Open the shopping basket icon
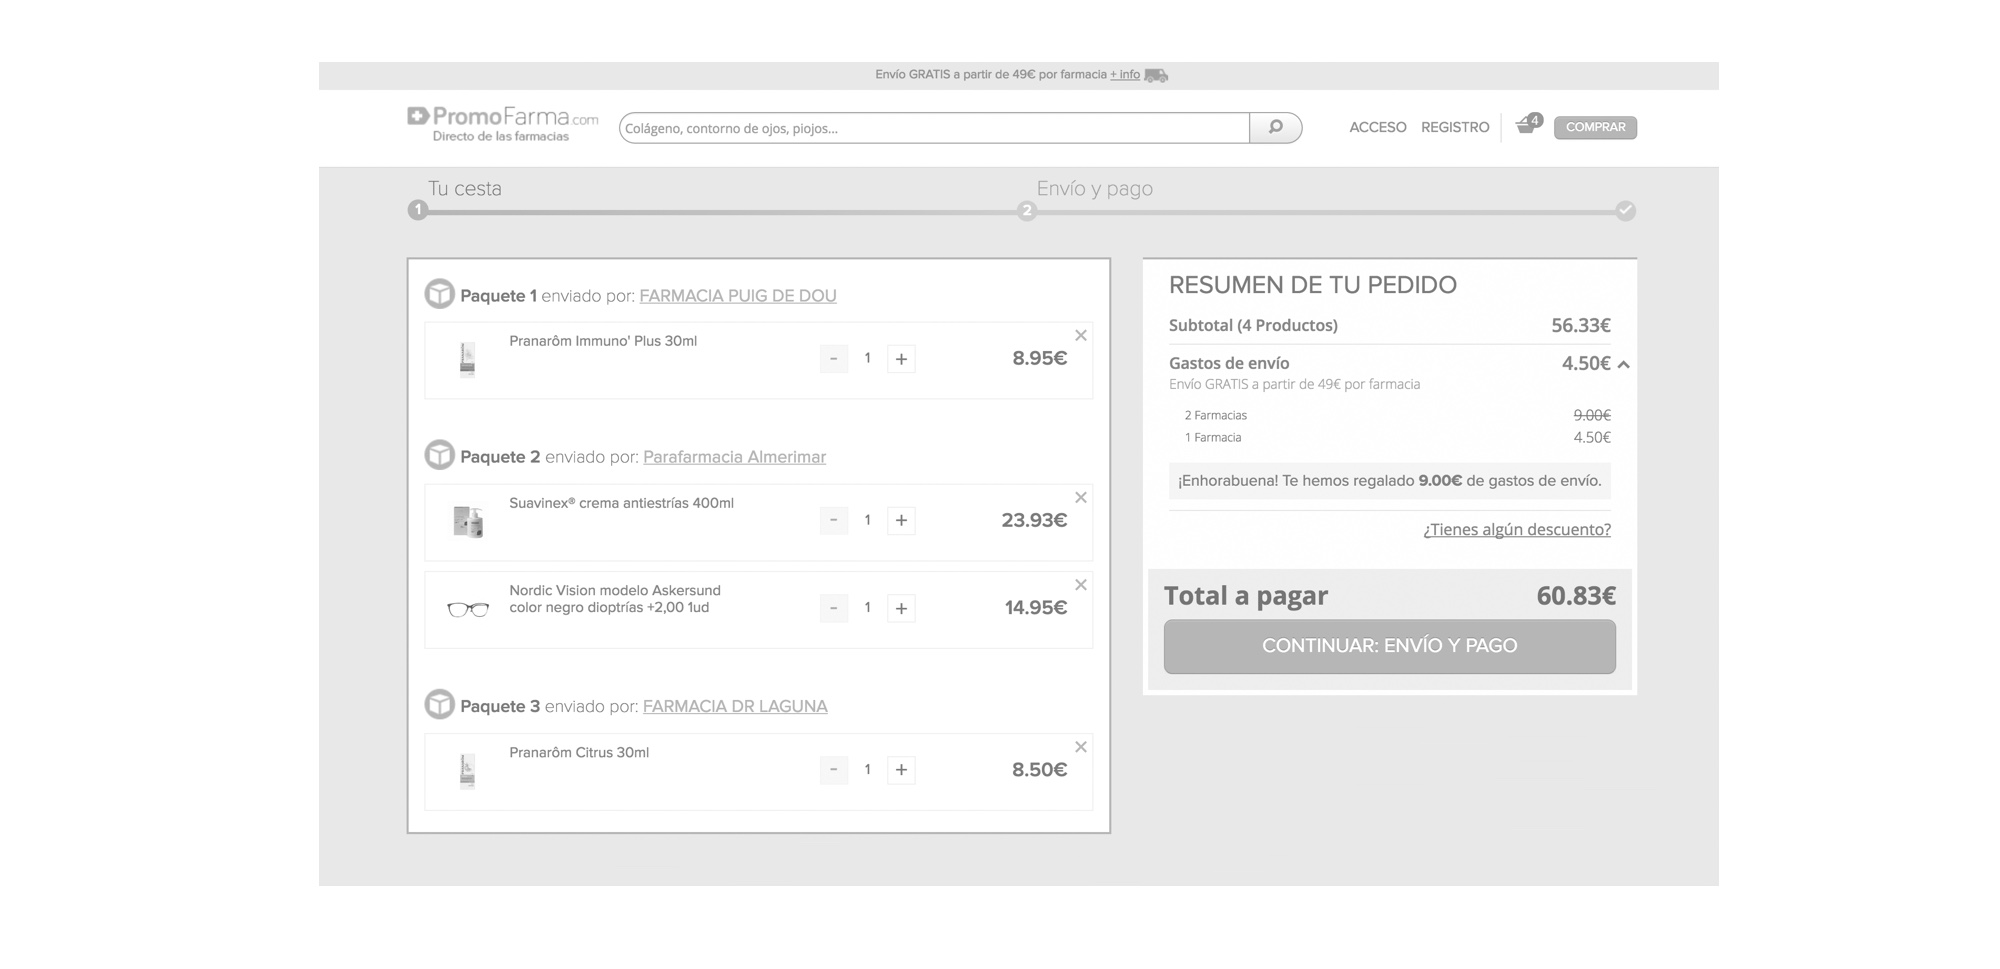2000x969 pixels. [x=1528, y=124]
